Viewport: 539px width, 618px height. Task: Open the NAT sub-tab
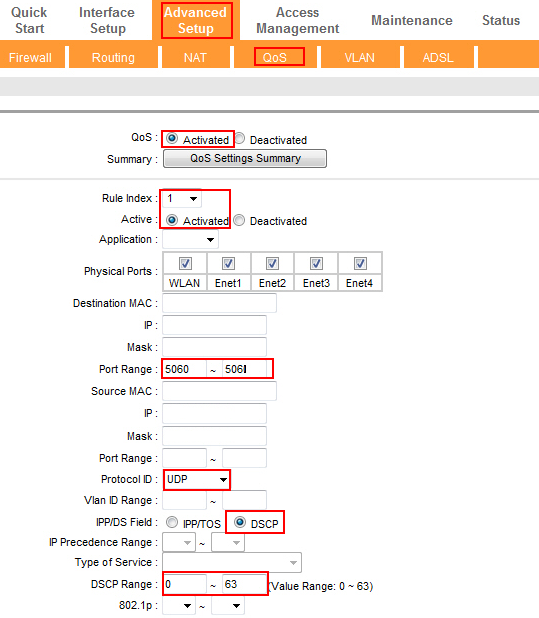coord(195,58)
